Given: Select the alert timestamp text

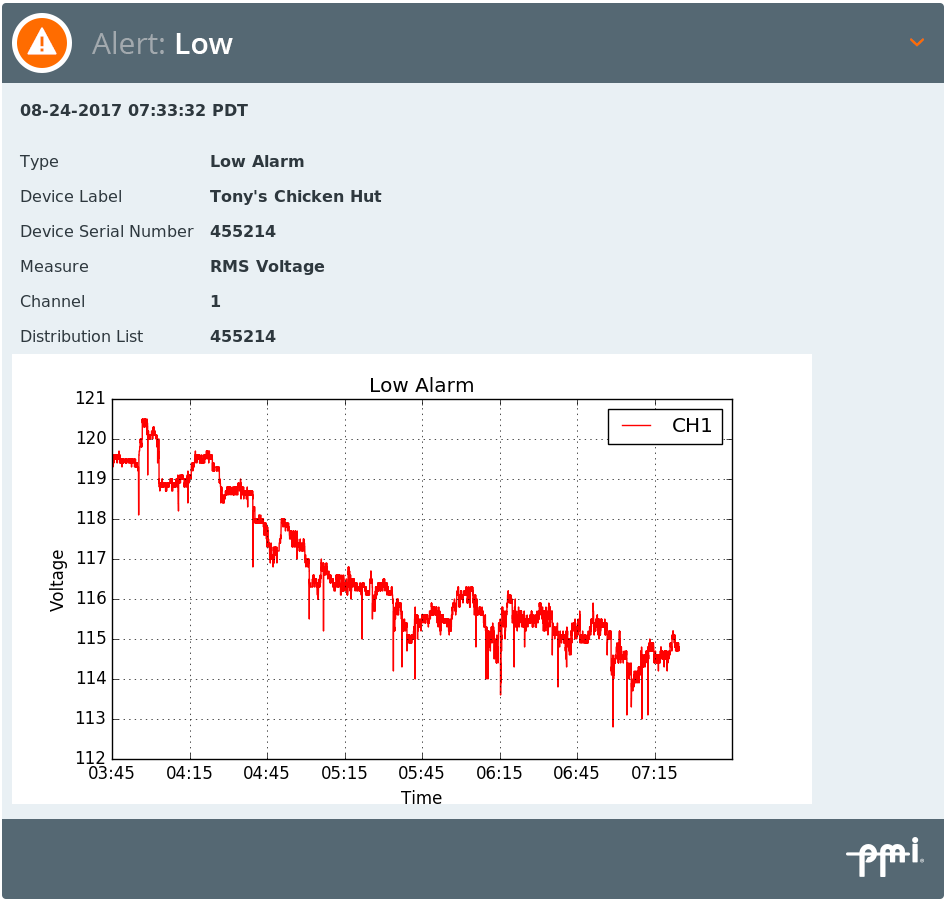Looking at the screenshot, I should click(134, 111).
